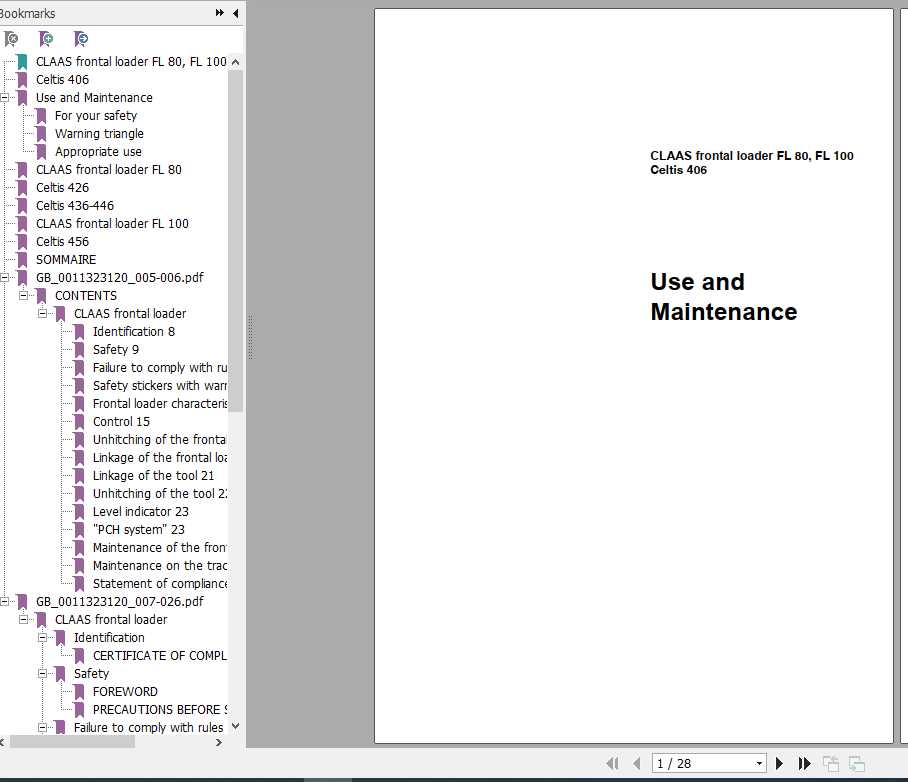Open the page number dropdown

pyautogui.click(x=759, y=763)
